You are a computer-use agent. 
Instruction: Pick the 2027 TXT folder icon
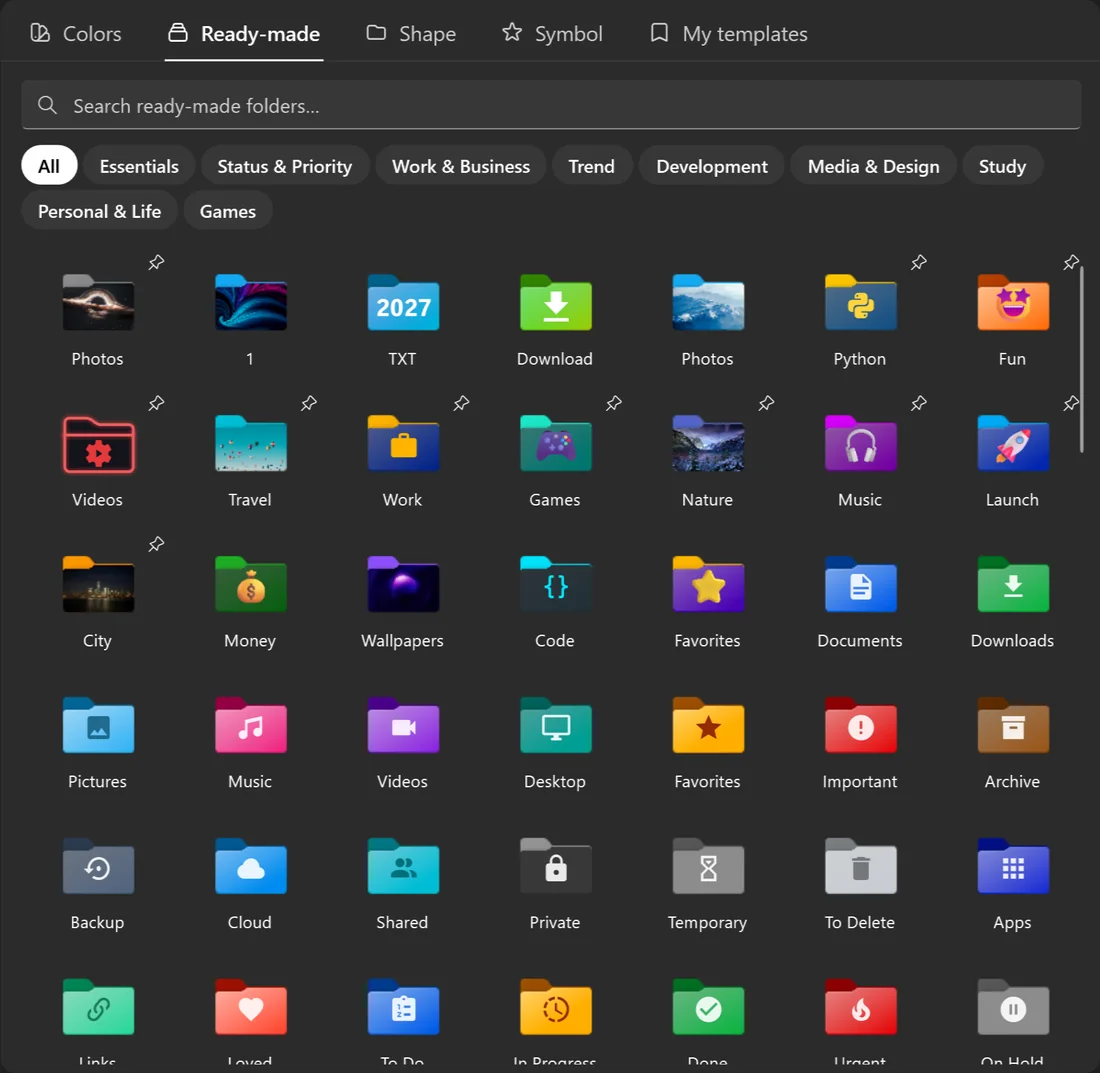pyautogui.click(x=403, y=303)
